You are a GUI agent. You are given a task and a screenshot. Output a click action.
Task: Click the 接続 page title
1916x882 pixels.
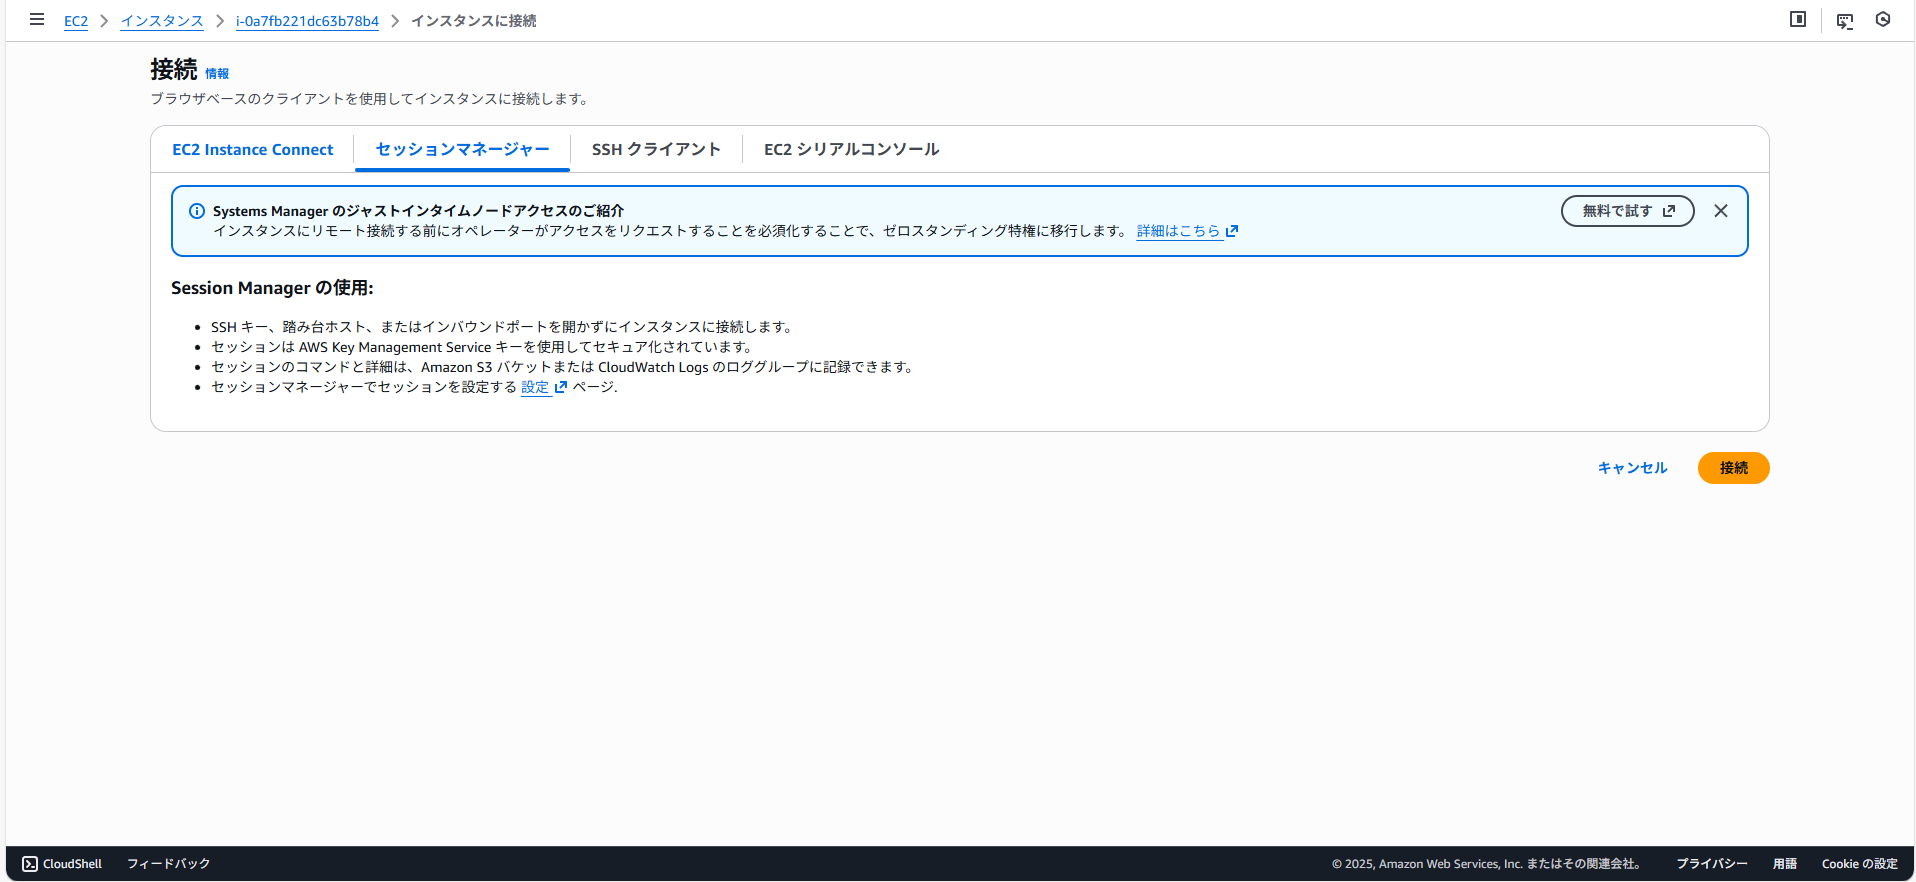[174, 69]
